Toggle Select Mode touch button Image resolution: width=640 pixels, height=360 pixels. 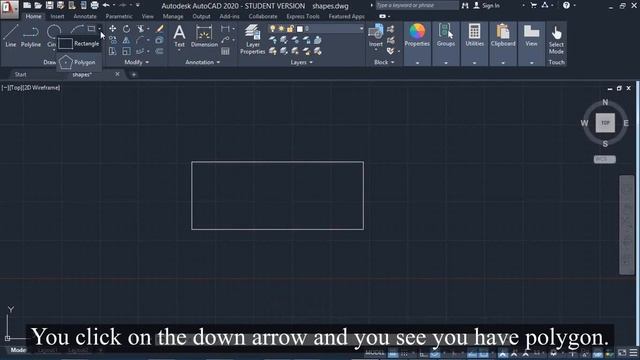click(x=556, y=40)
